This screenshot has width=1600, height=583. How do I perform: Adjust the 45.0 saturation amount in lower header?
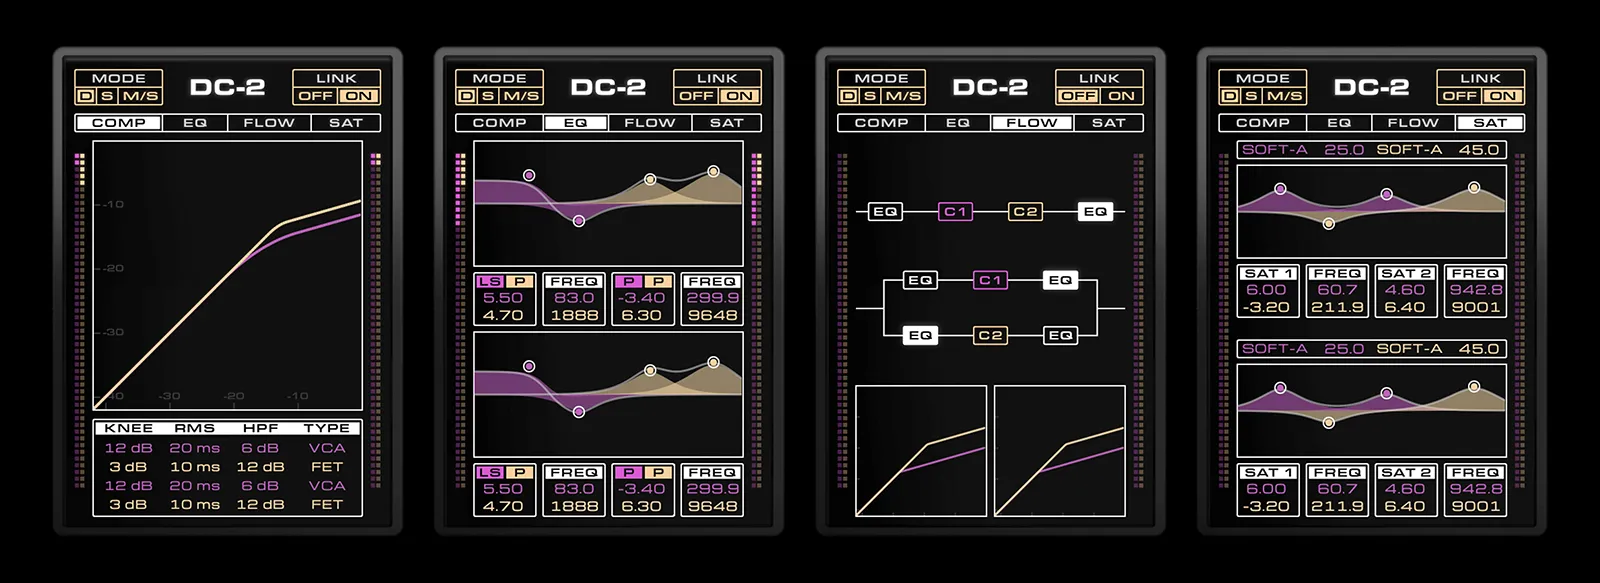[x=1479, y=348]
